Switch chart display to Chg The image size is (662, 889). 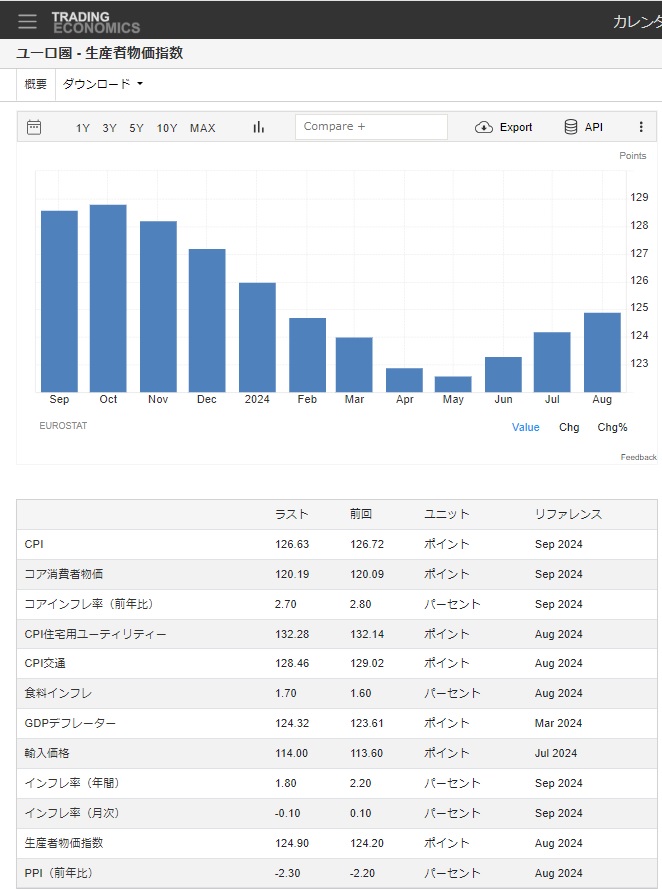[569, 427]
